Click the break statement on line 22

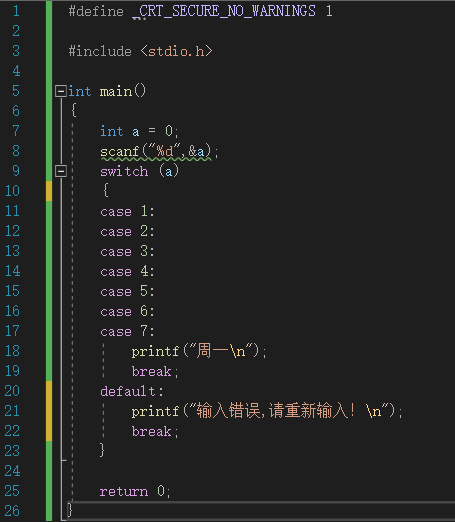155,431
